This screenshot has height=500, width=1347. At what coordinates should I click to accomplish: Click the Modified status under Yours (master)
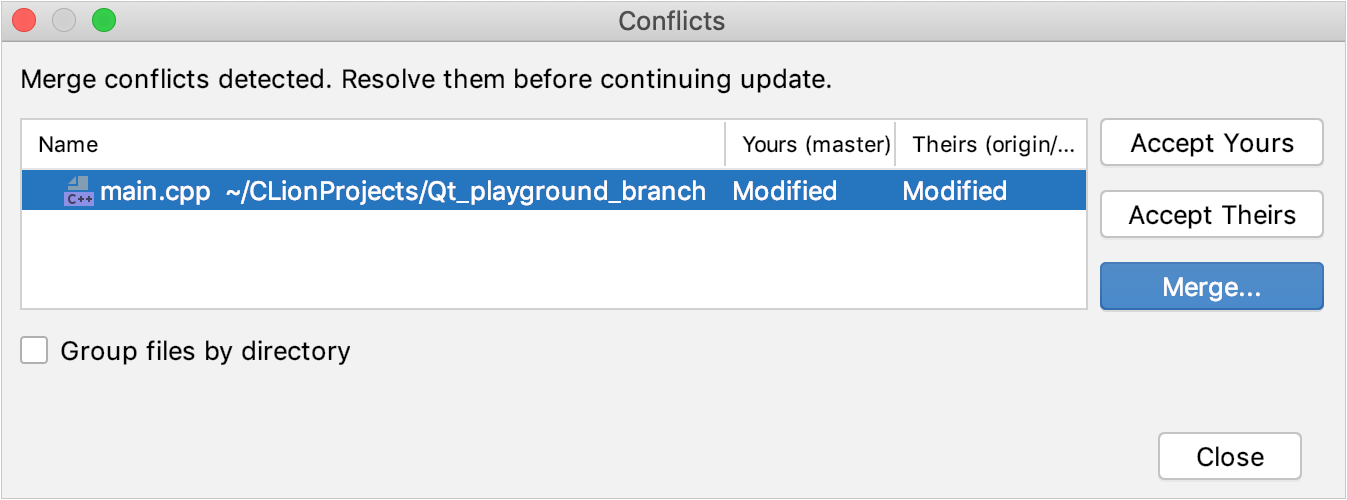pyautogui.click(x=784, y=191)
